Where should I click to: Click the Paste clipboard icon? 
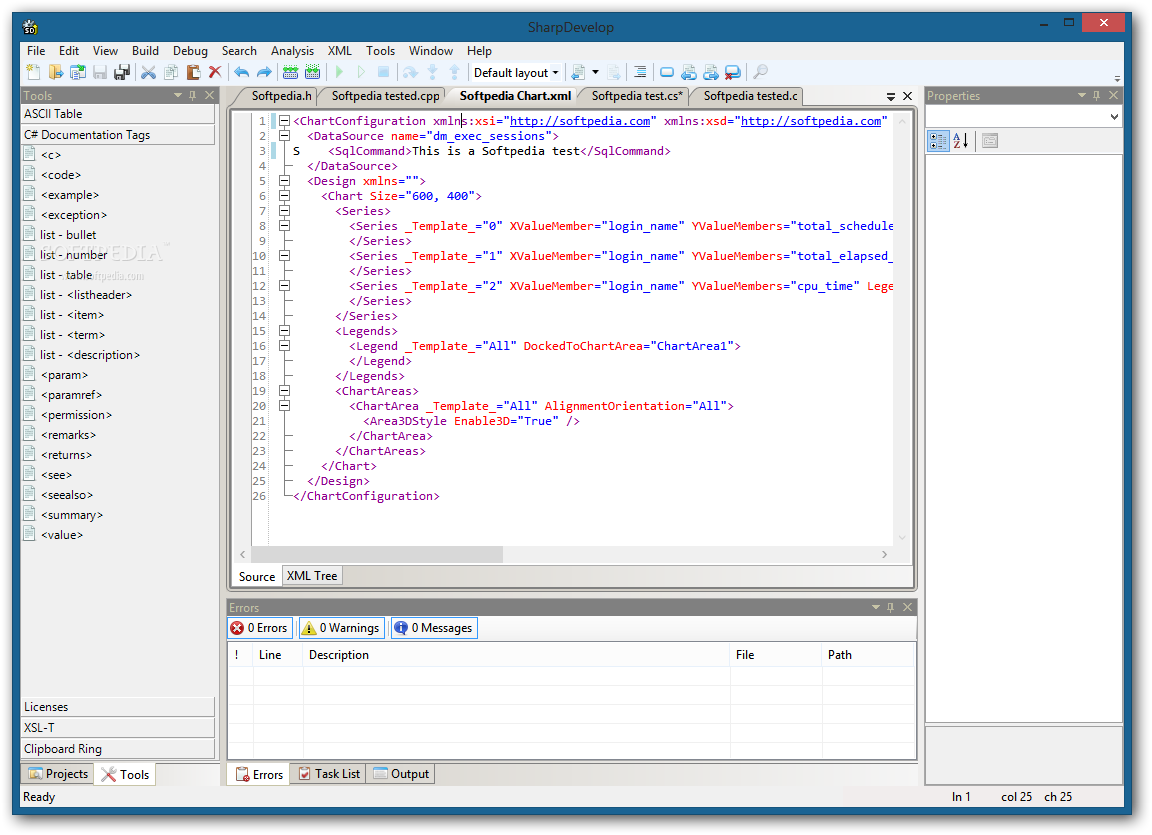(x=193, y=72)
